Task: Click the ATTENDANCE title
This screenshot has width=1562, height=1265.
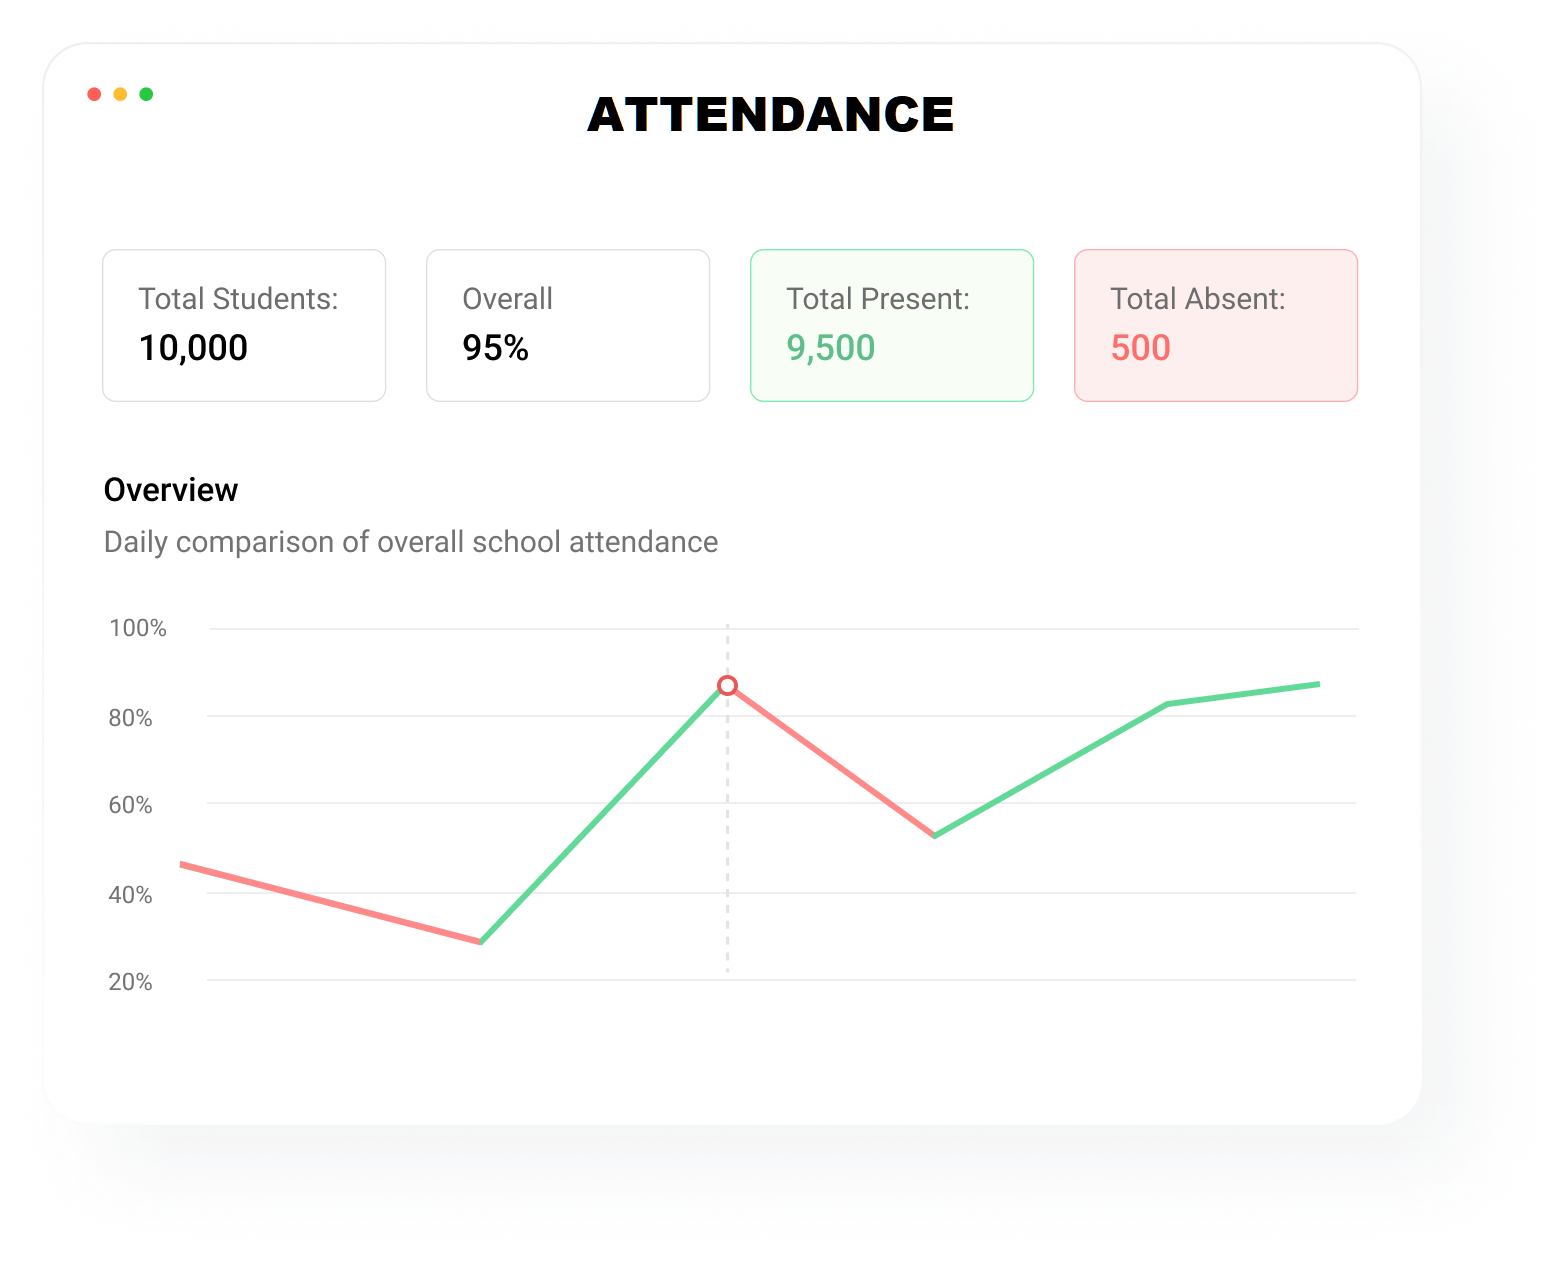Action: pos(771,114)
